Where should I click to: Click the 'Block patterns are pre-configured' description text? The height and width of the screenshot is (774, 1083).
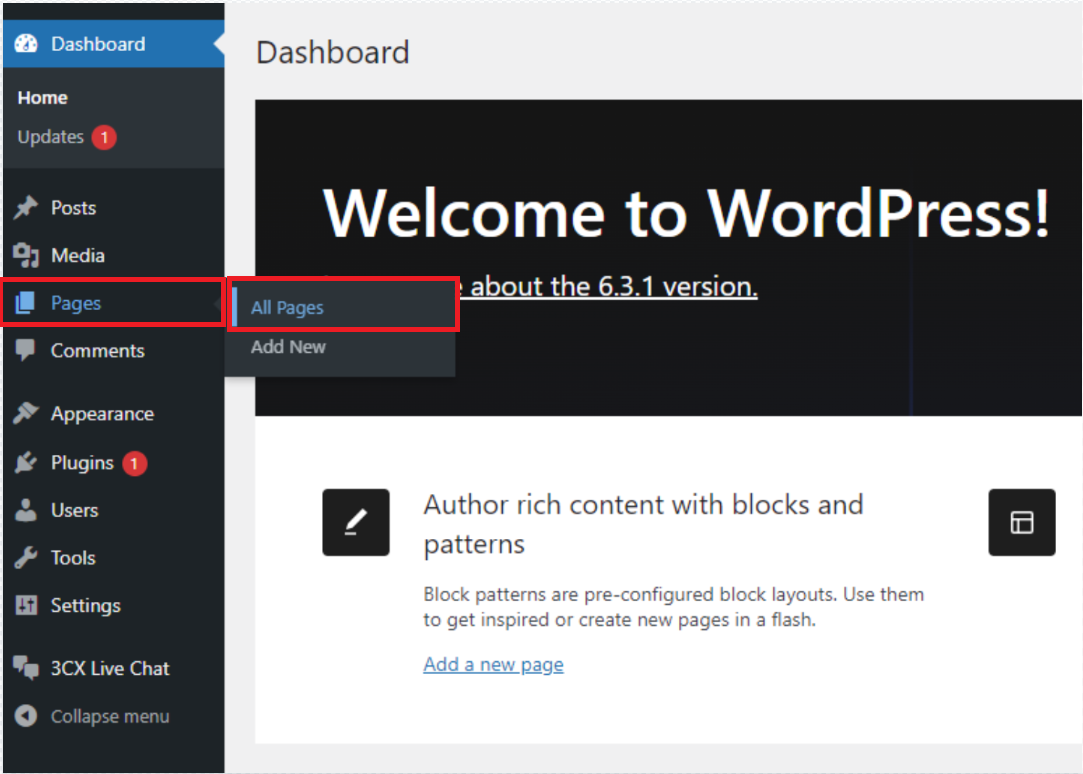point(673,607)
